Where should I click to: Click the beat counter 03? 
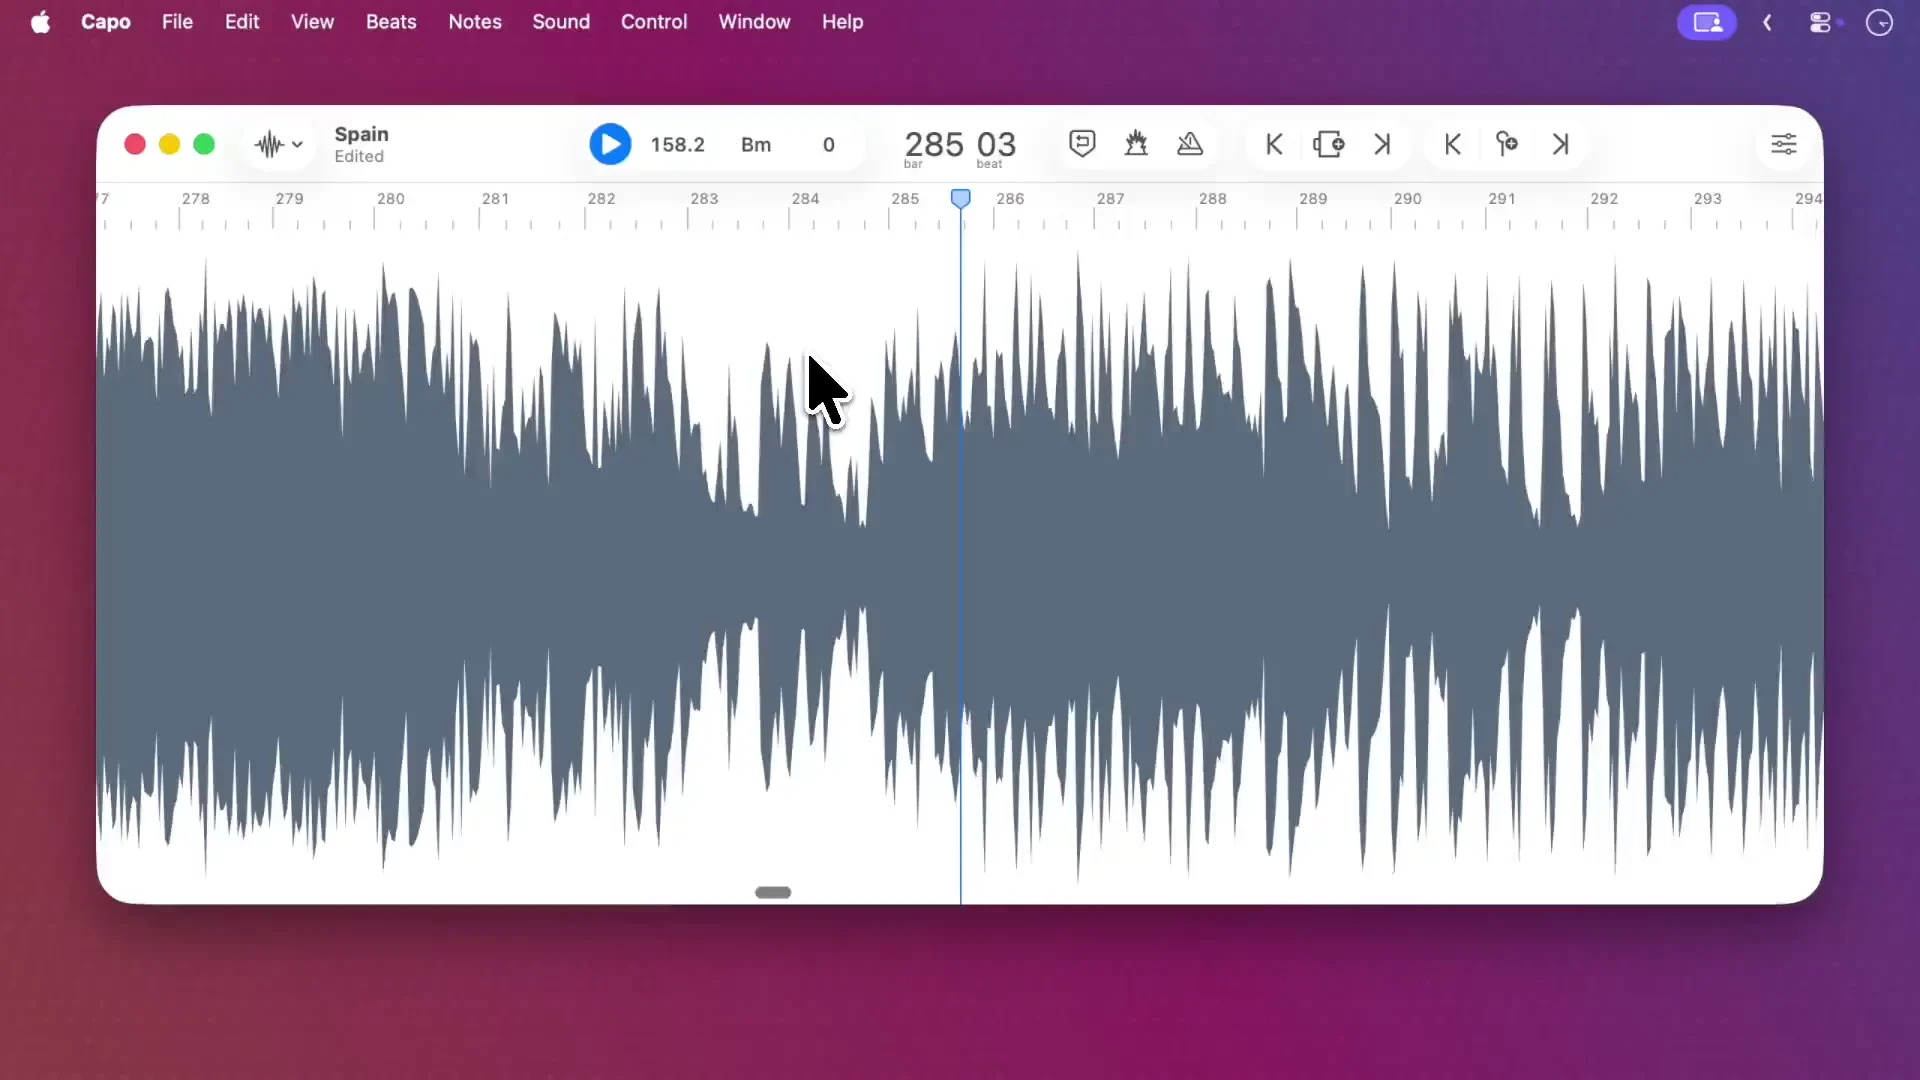[x=996, y=144]
